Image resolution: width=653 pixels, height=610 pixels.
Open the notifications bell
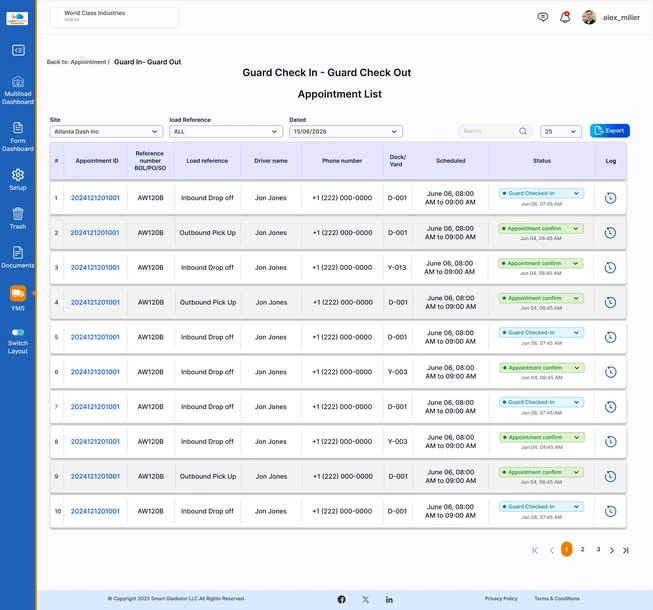[565, 17]
